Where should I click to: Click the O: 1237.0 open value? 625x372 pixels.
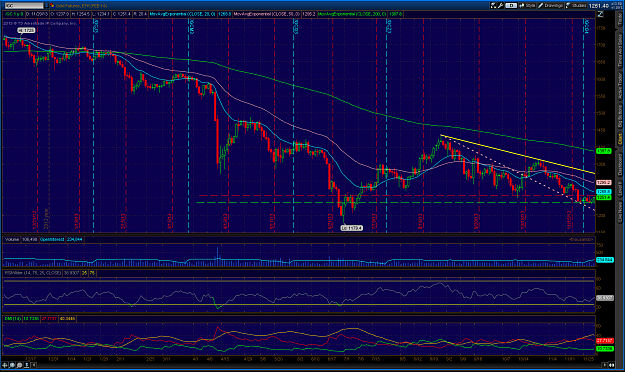pyautogui.click(x=59, y=14)
